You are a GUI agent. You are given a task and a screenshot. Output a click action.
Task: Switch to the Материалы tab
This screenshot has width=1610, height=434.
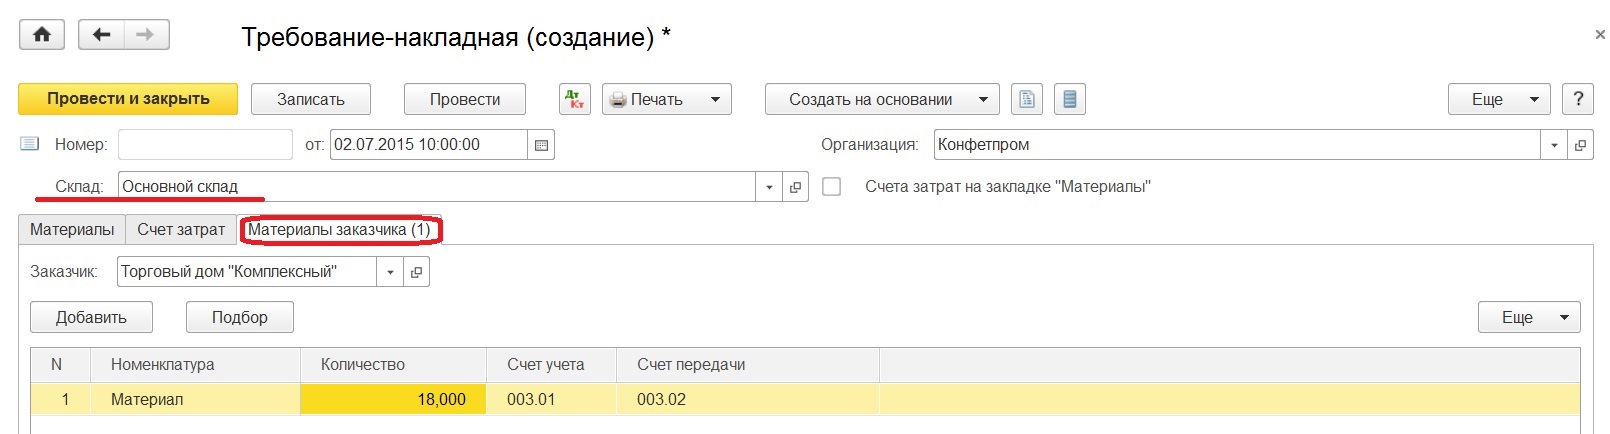(x=72, y=230)
